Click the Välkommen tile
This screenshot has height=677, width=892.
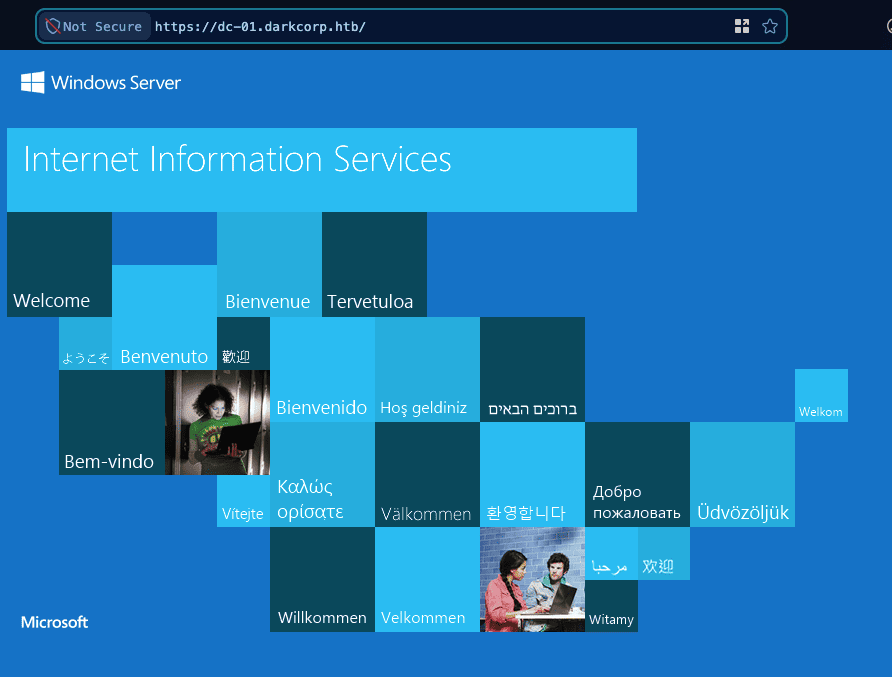click(427, 474)
